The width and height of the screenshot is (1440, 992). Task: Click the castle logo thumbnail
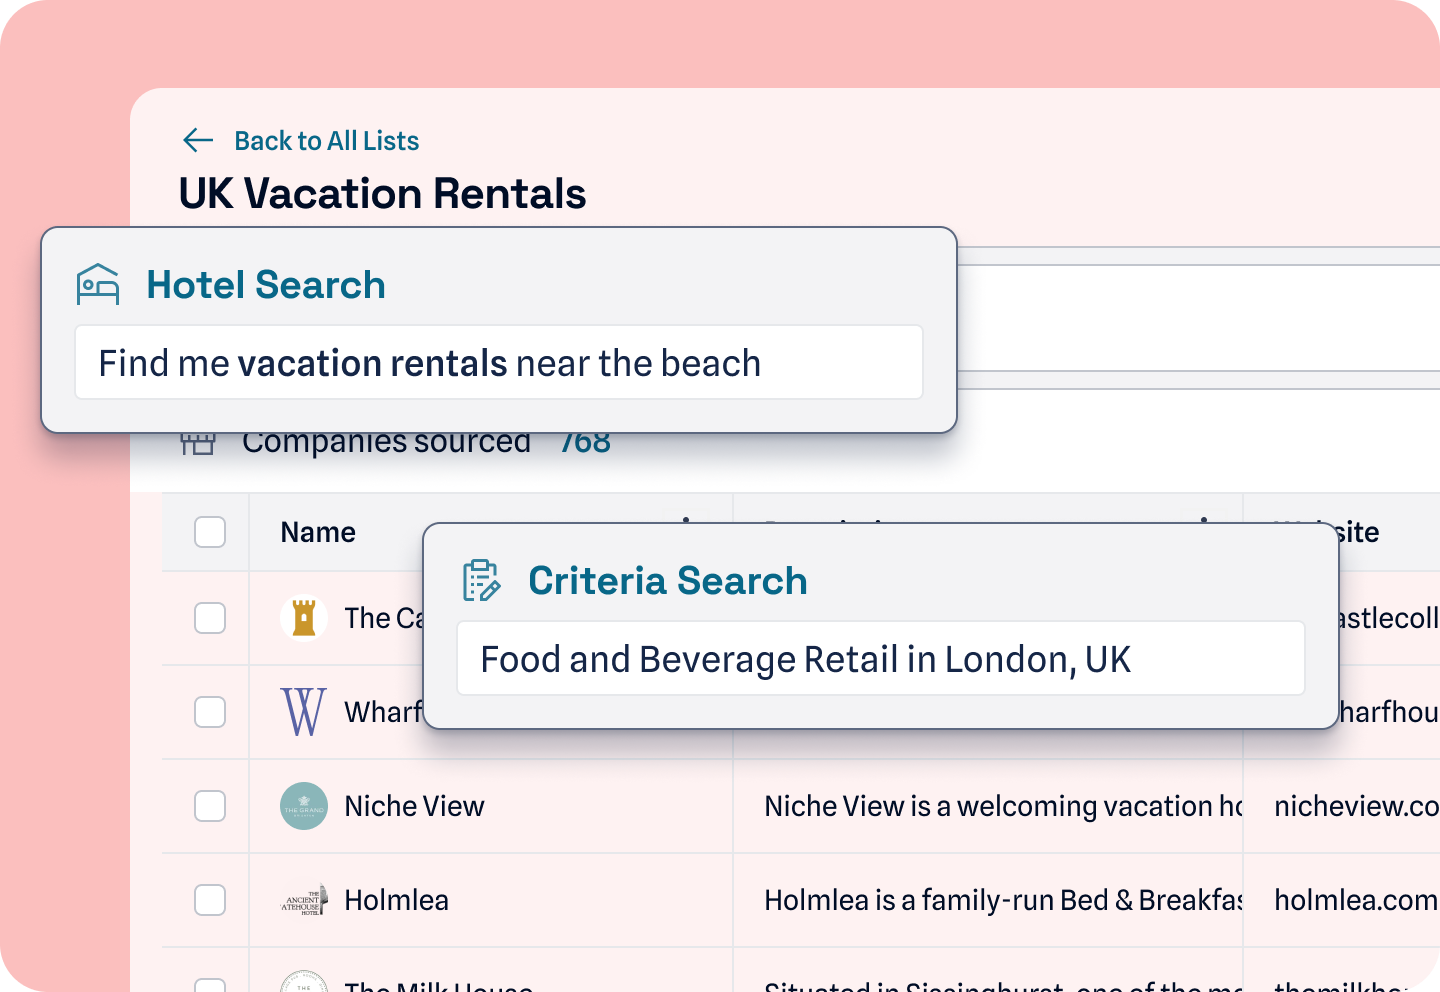304,618
